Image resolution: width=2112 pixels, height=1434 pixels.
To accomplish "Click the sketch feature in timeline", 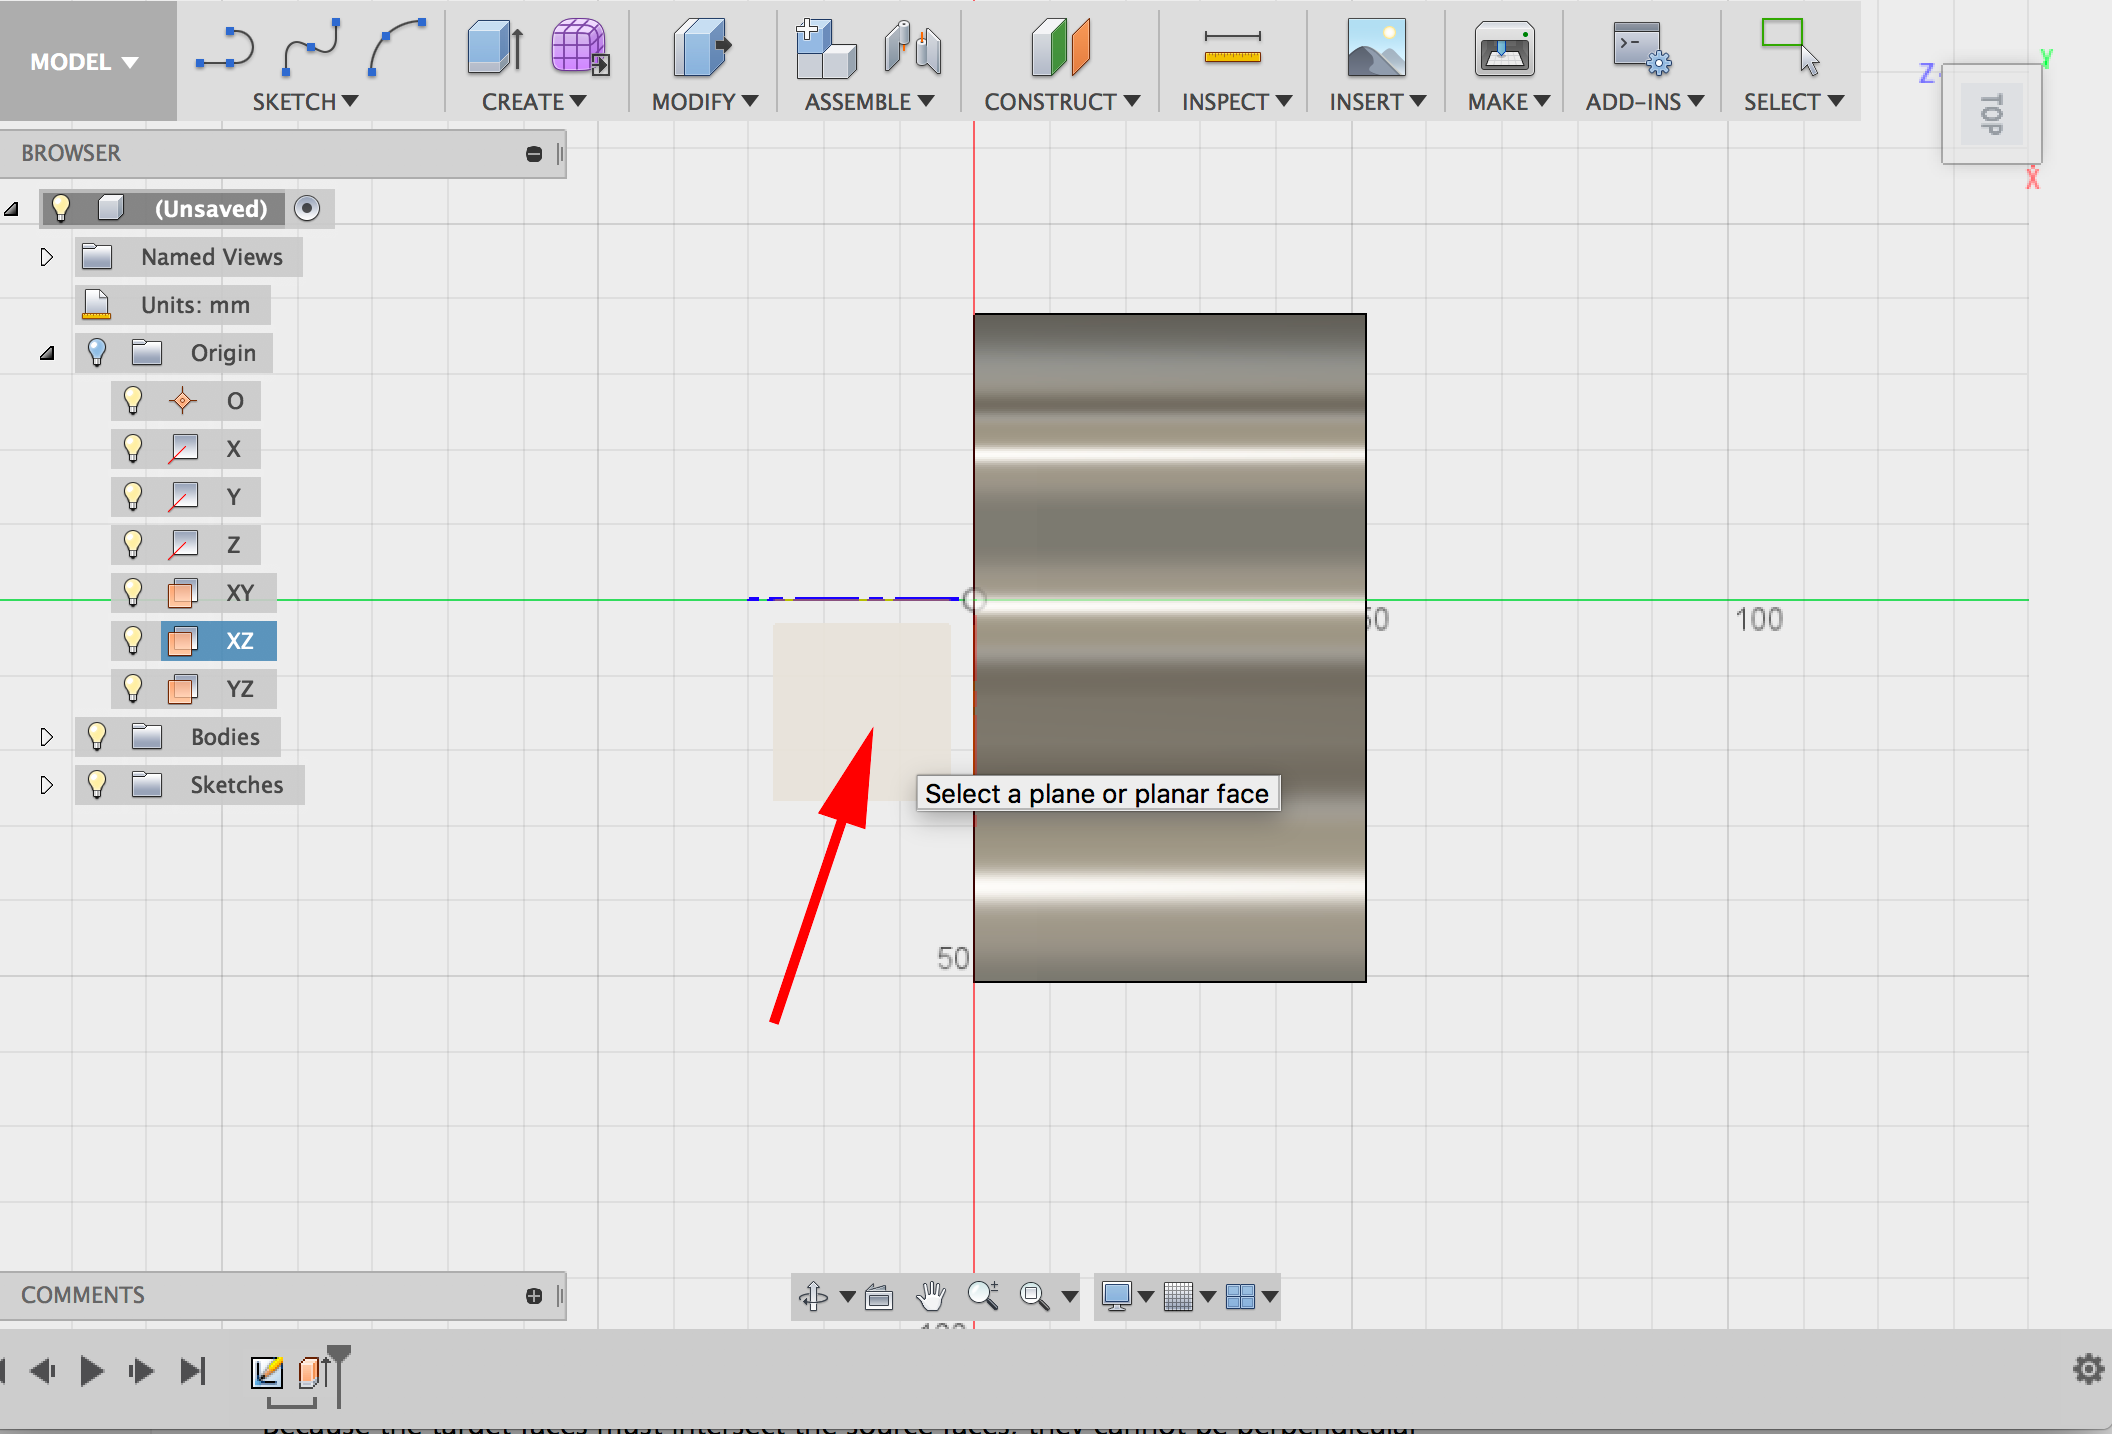I will point(267,1372).
